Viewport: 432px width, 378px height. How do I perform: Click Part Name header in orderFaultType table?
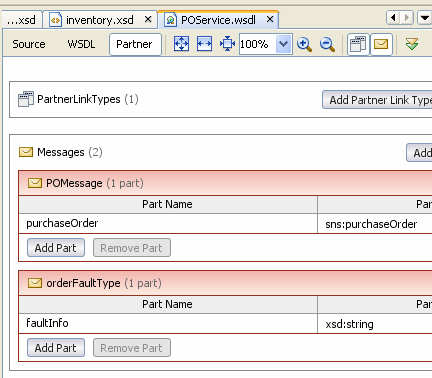(168, 304)
